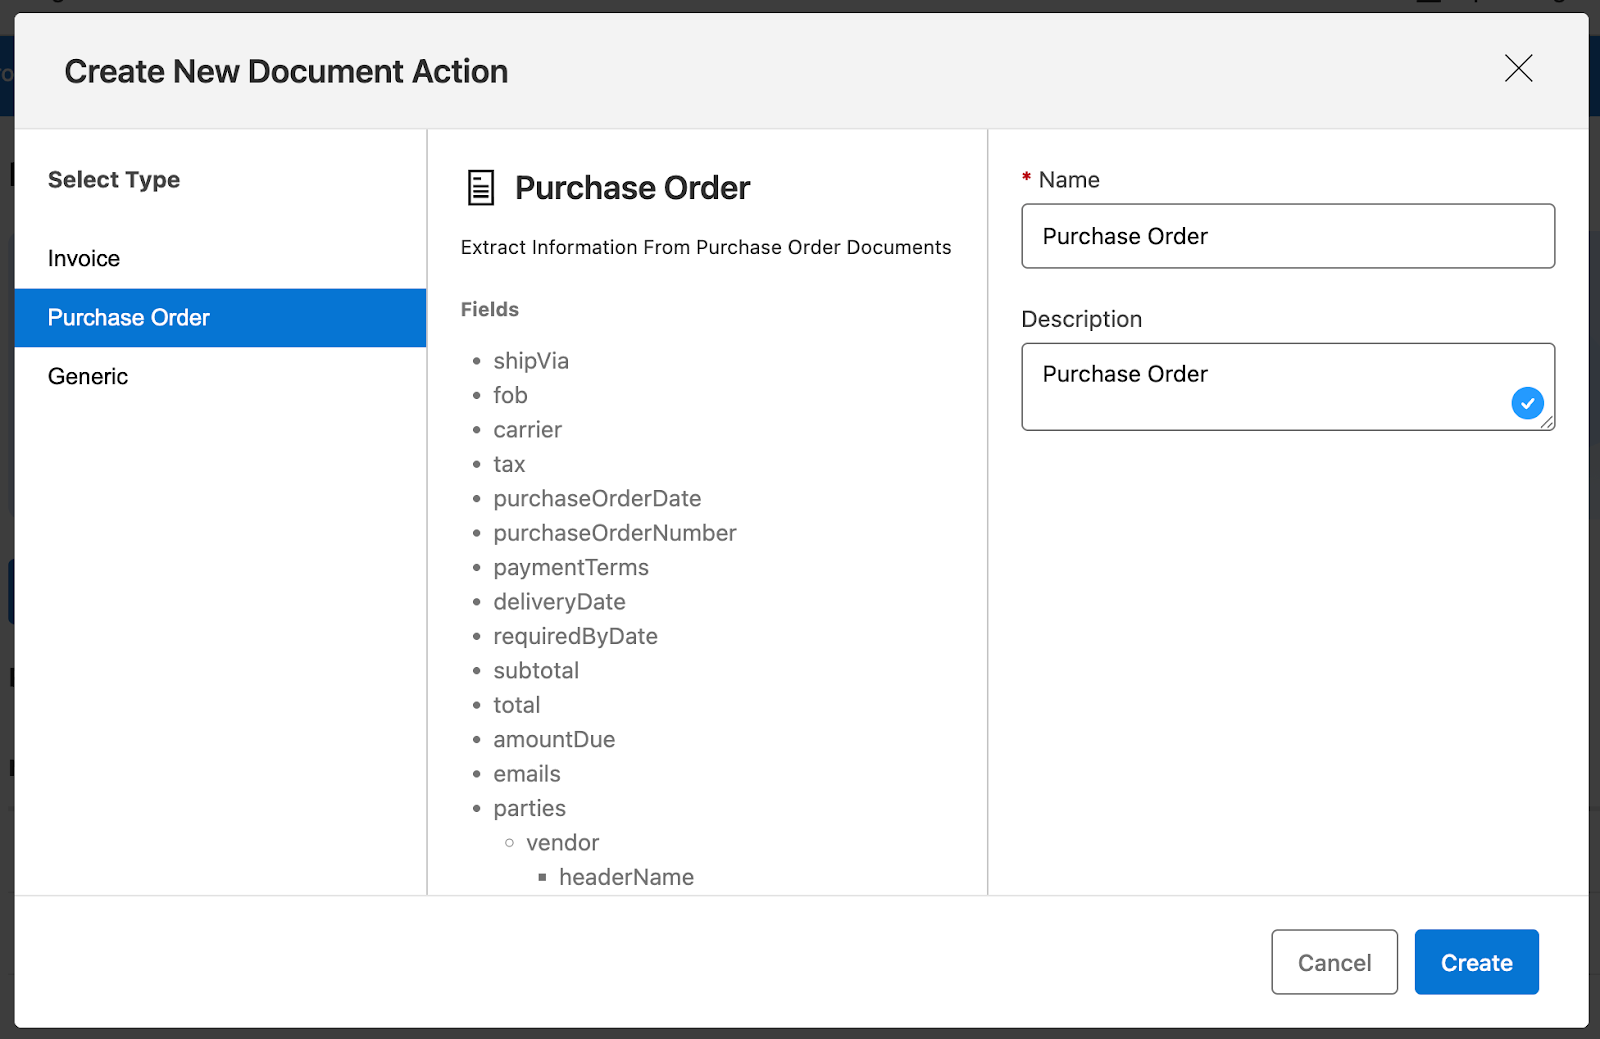
Task: Click the headerName item under vendor
Action: point(626,877)
